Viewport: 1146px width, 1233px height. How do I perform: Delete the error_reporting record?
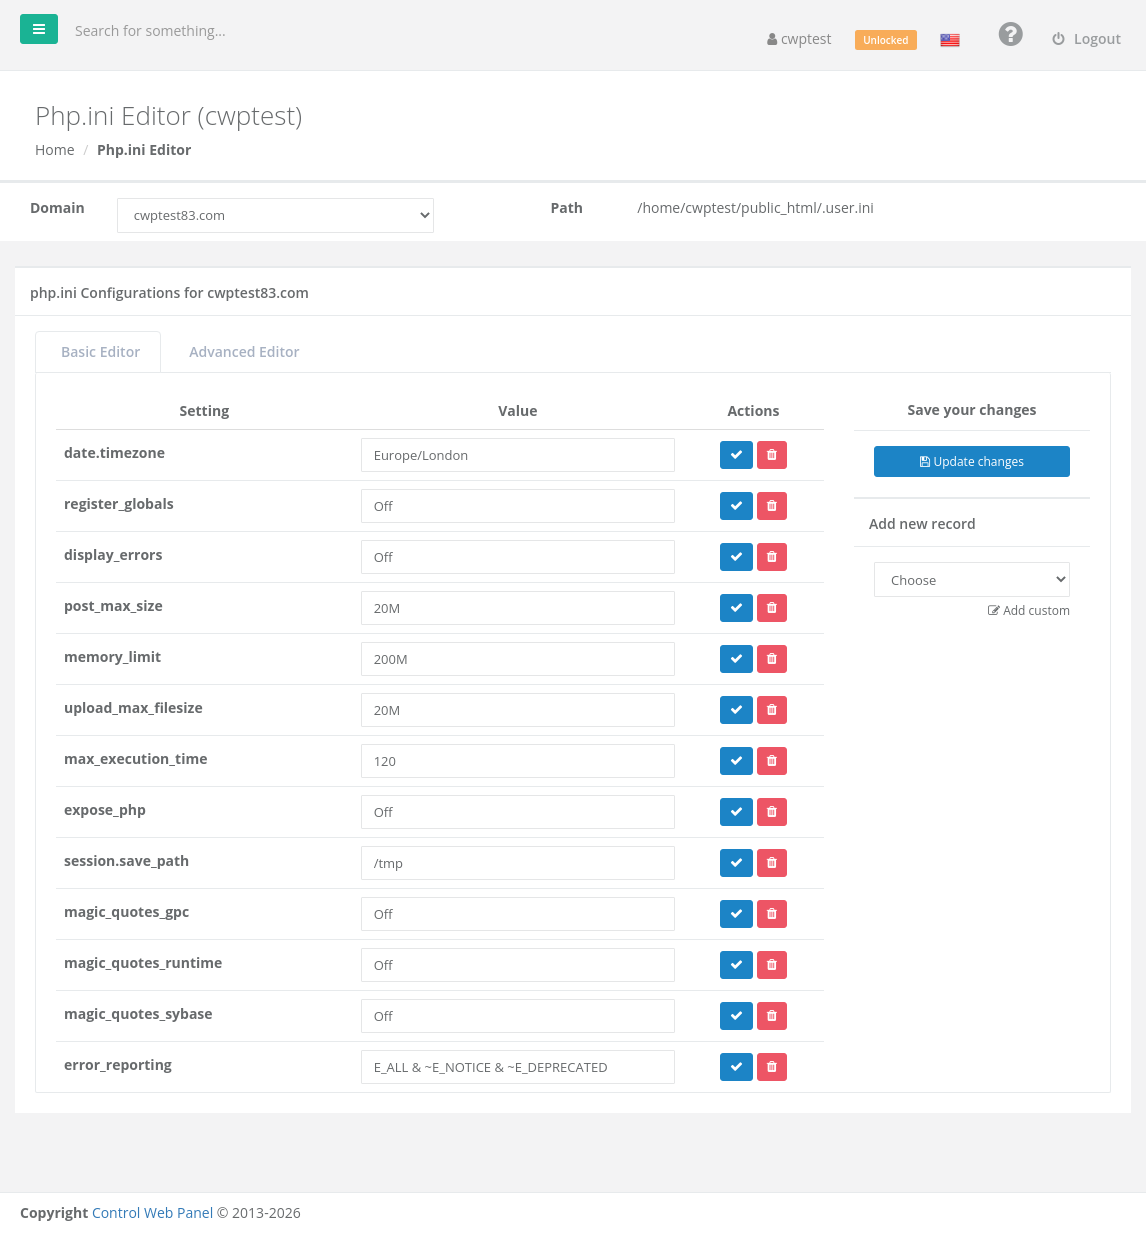click(x=772, y=1067)
